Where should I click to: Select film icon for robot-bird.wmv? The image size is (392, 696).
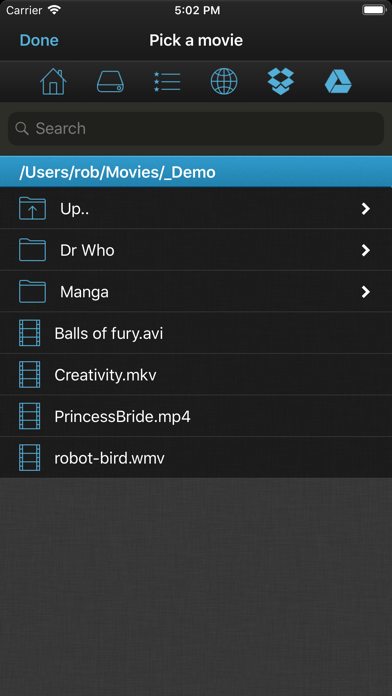pos(30,458)
